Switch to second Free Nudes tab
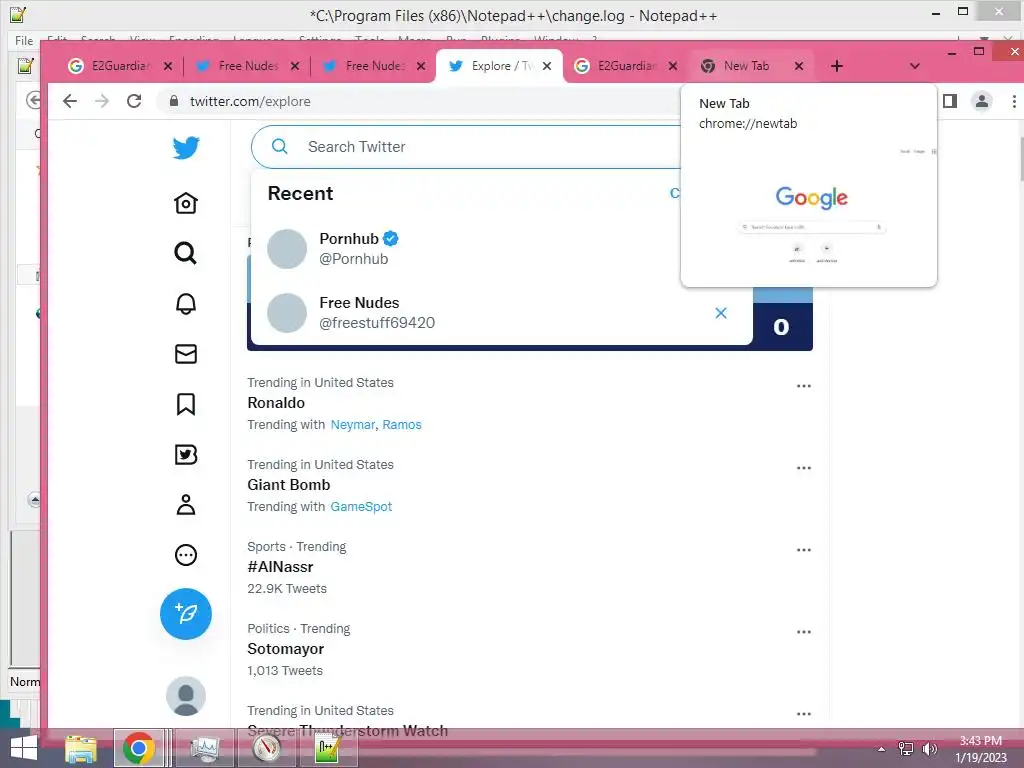The image size is (1024, 768). pyautogui.click(x=375, y=66)
